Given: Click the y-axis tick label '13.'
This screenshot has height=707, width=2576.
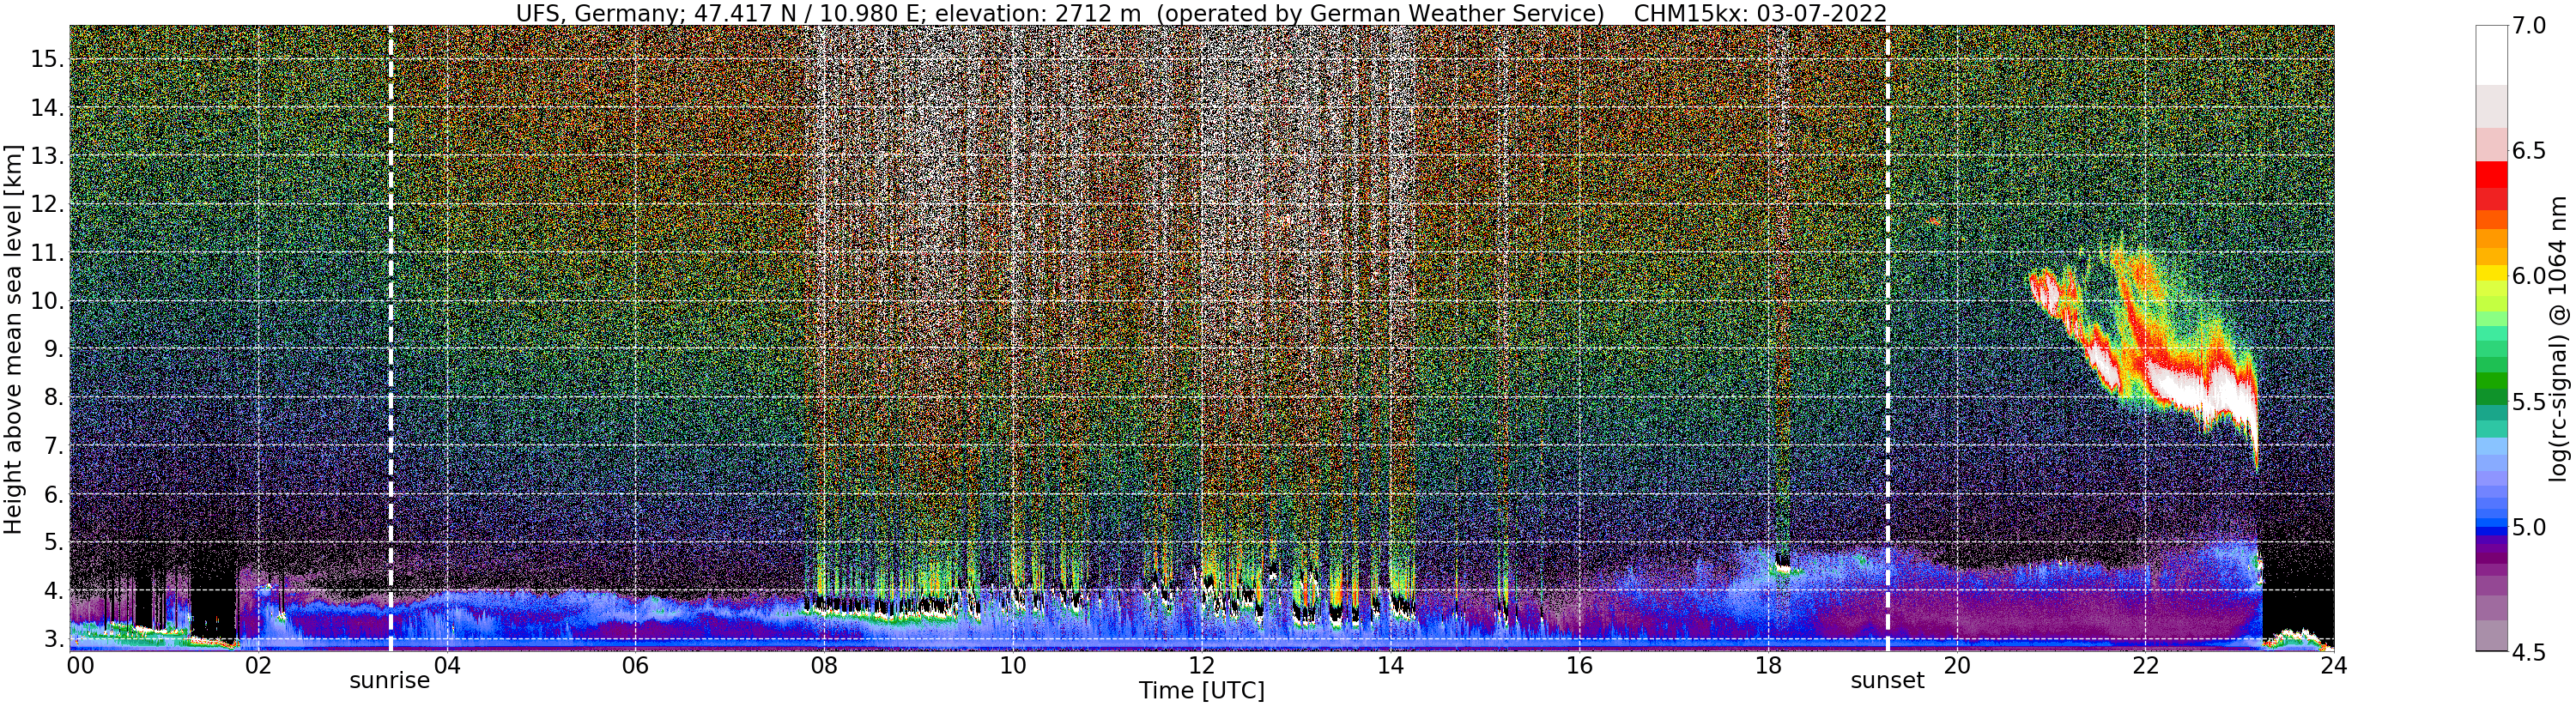Looking at the screenshot, I should click(47, 156).
